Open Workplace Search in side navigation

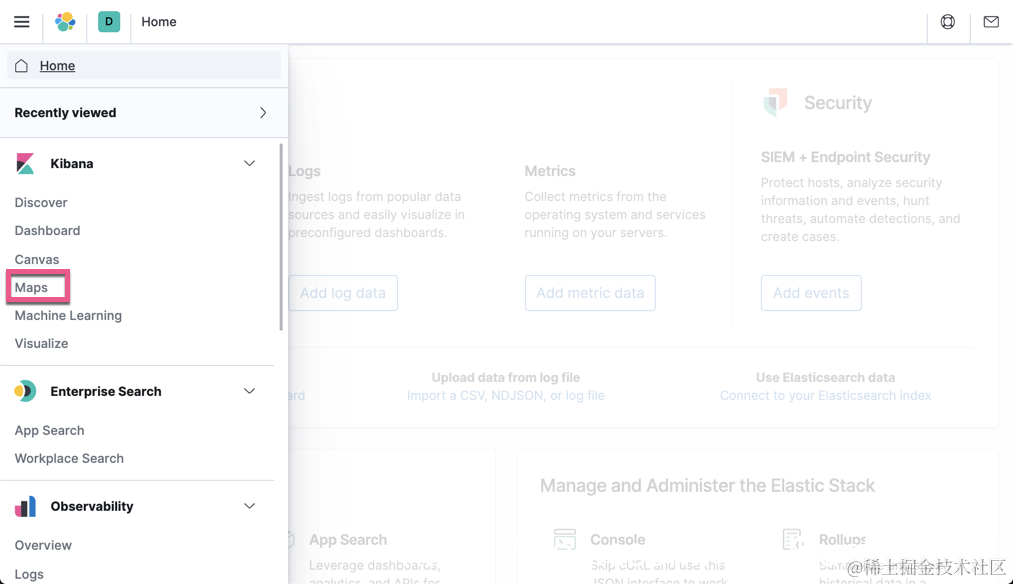(x=69, y=458)
